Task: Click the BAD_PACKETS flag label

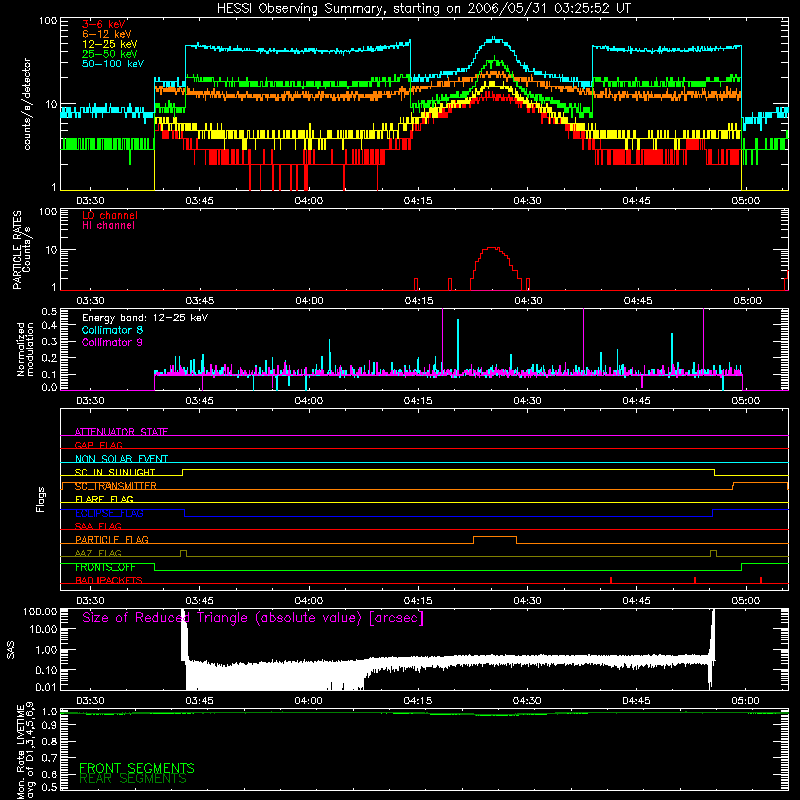Action: click(109, 580)
